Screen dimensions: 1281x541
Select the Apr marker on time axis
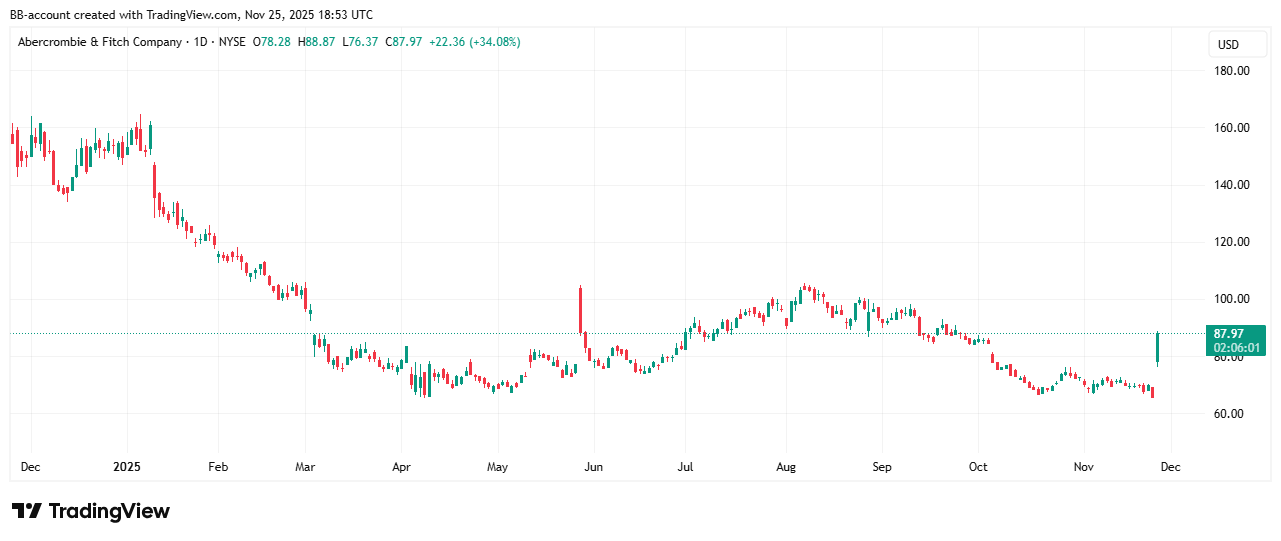pyautogui.click(x=401, y=467)
